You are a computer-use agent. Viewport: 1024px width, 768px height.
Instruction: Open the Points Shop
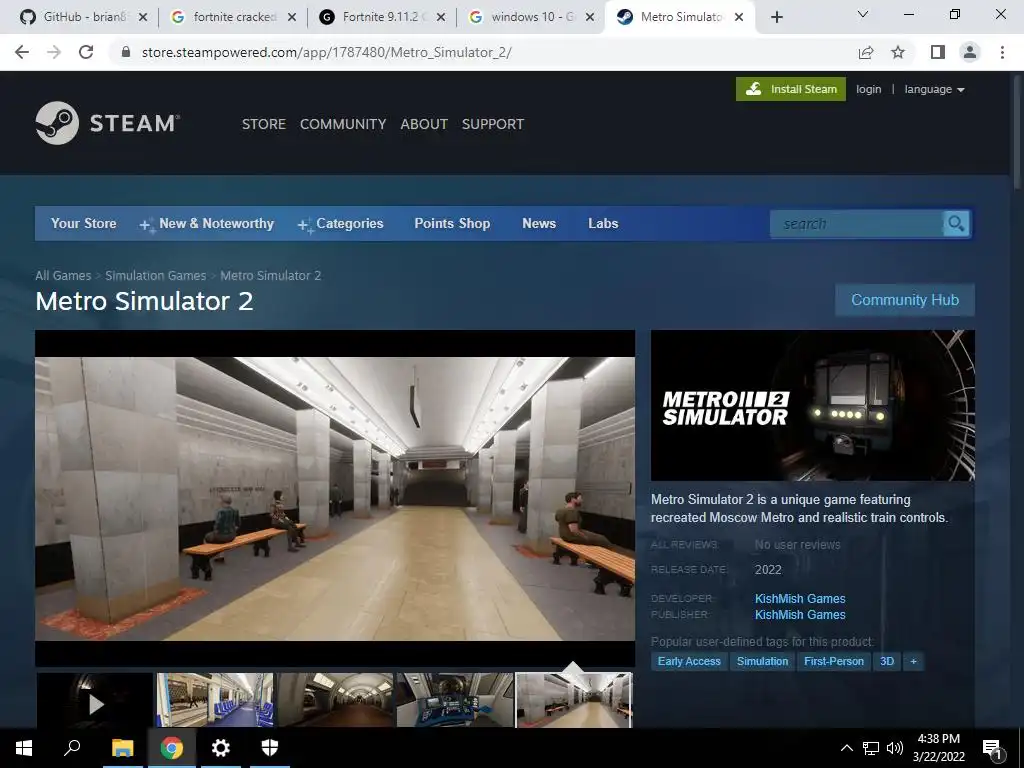tap(452, 223)
